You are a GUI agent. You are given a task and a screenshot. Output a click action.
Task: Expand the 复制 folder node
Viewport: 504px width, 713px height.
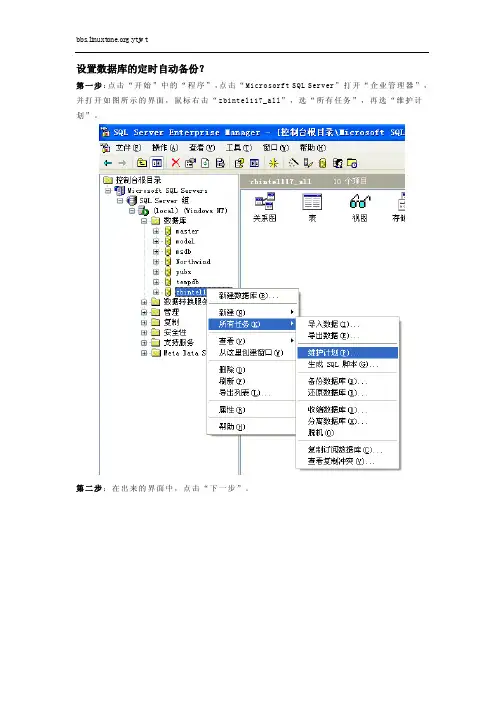pyautogui.click(x=144, y=322)
